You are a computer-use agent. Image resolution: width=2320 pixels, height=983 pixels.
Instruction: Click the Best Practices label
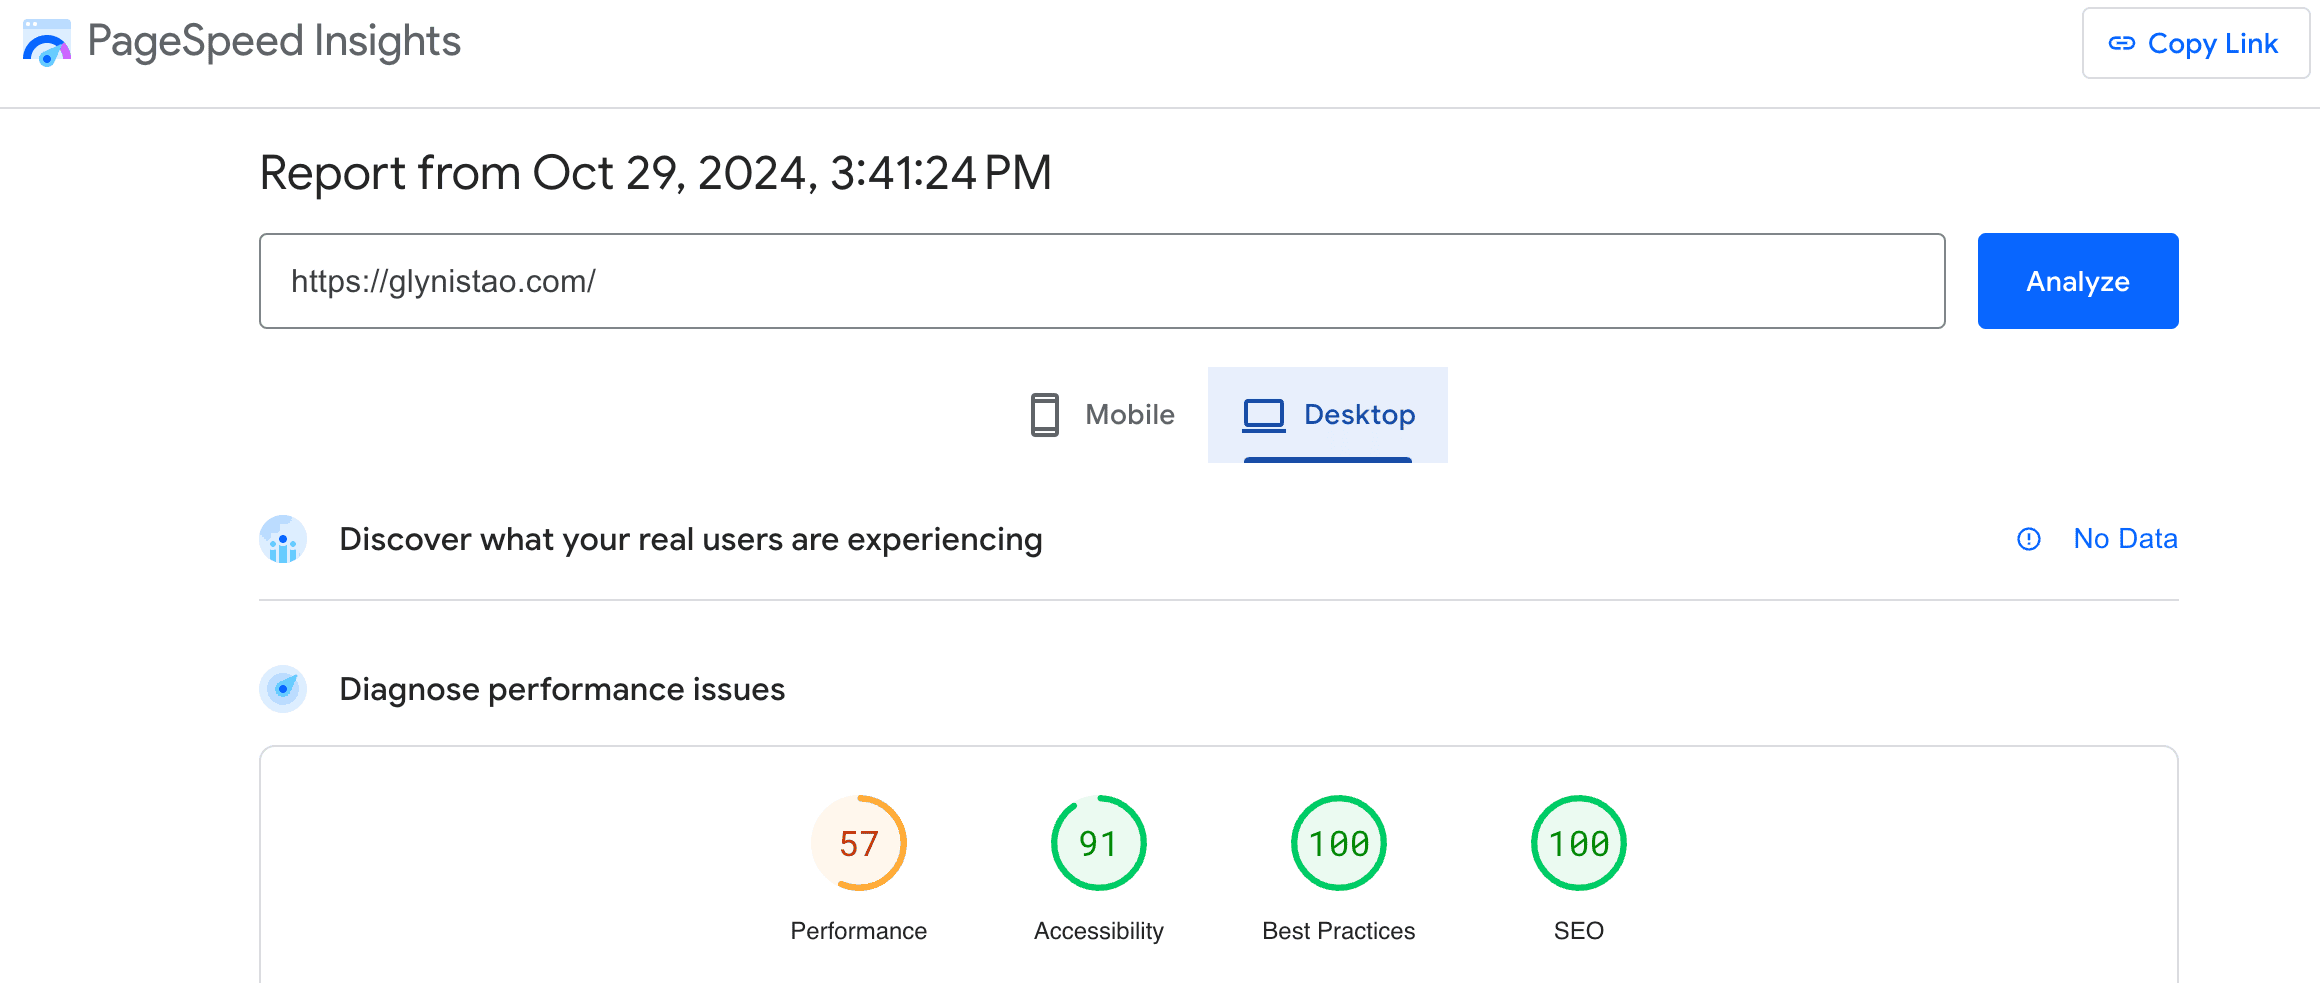(1339, 931)
